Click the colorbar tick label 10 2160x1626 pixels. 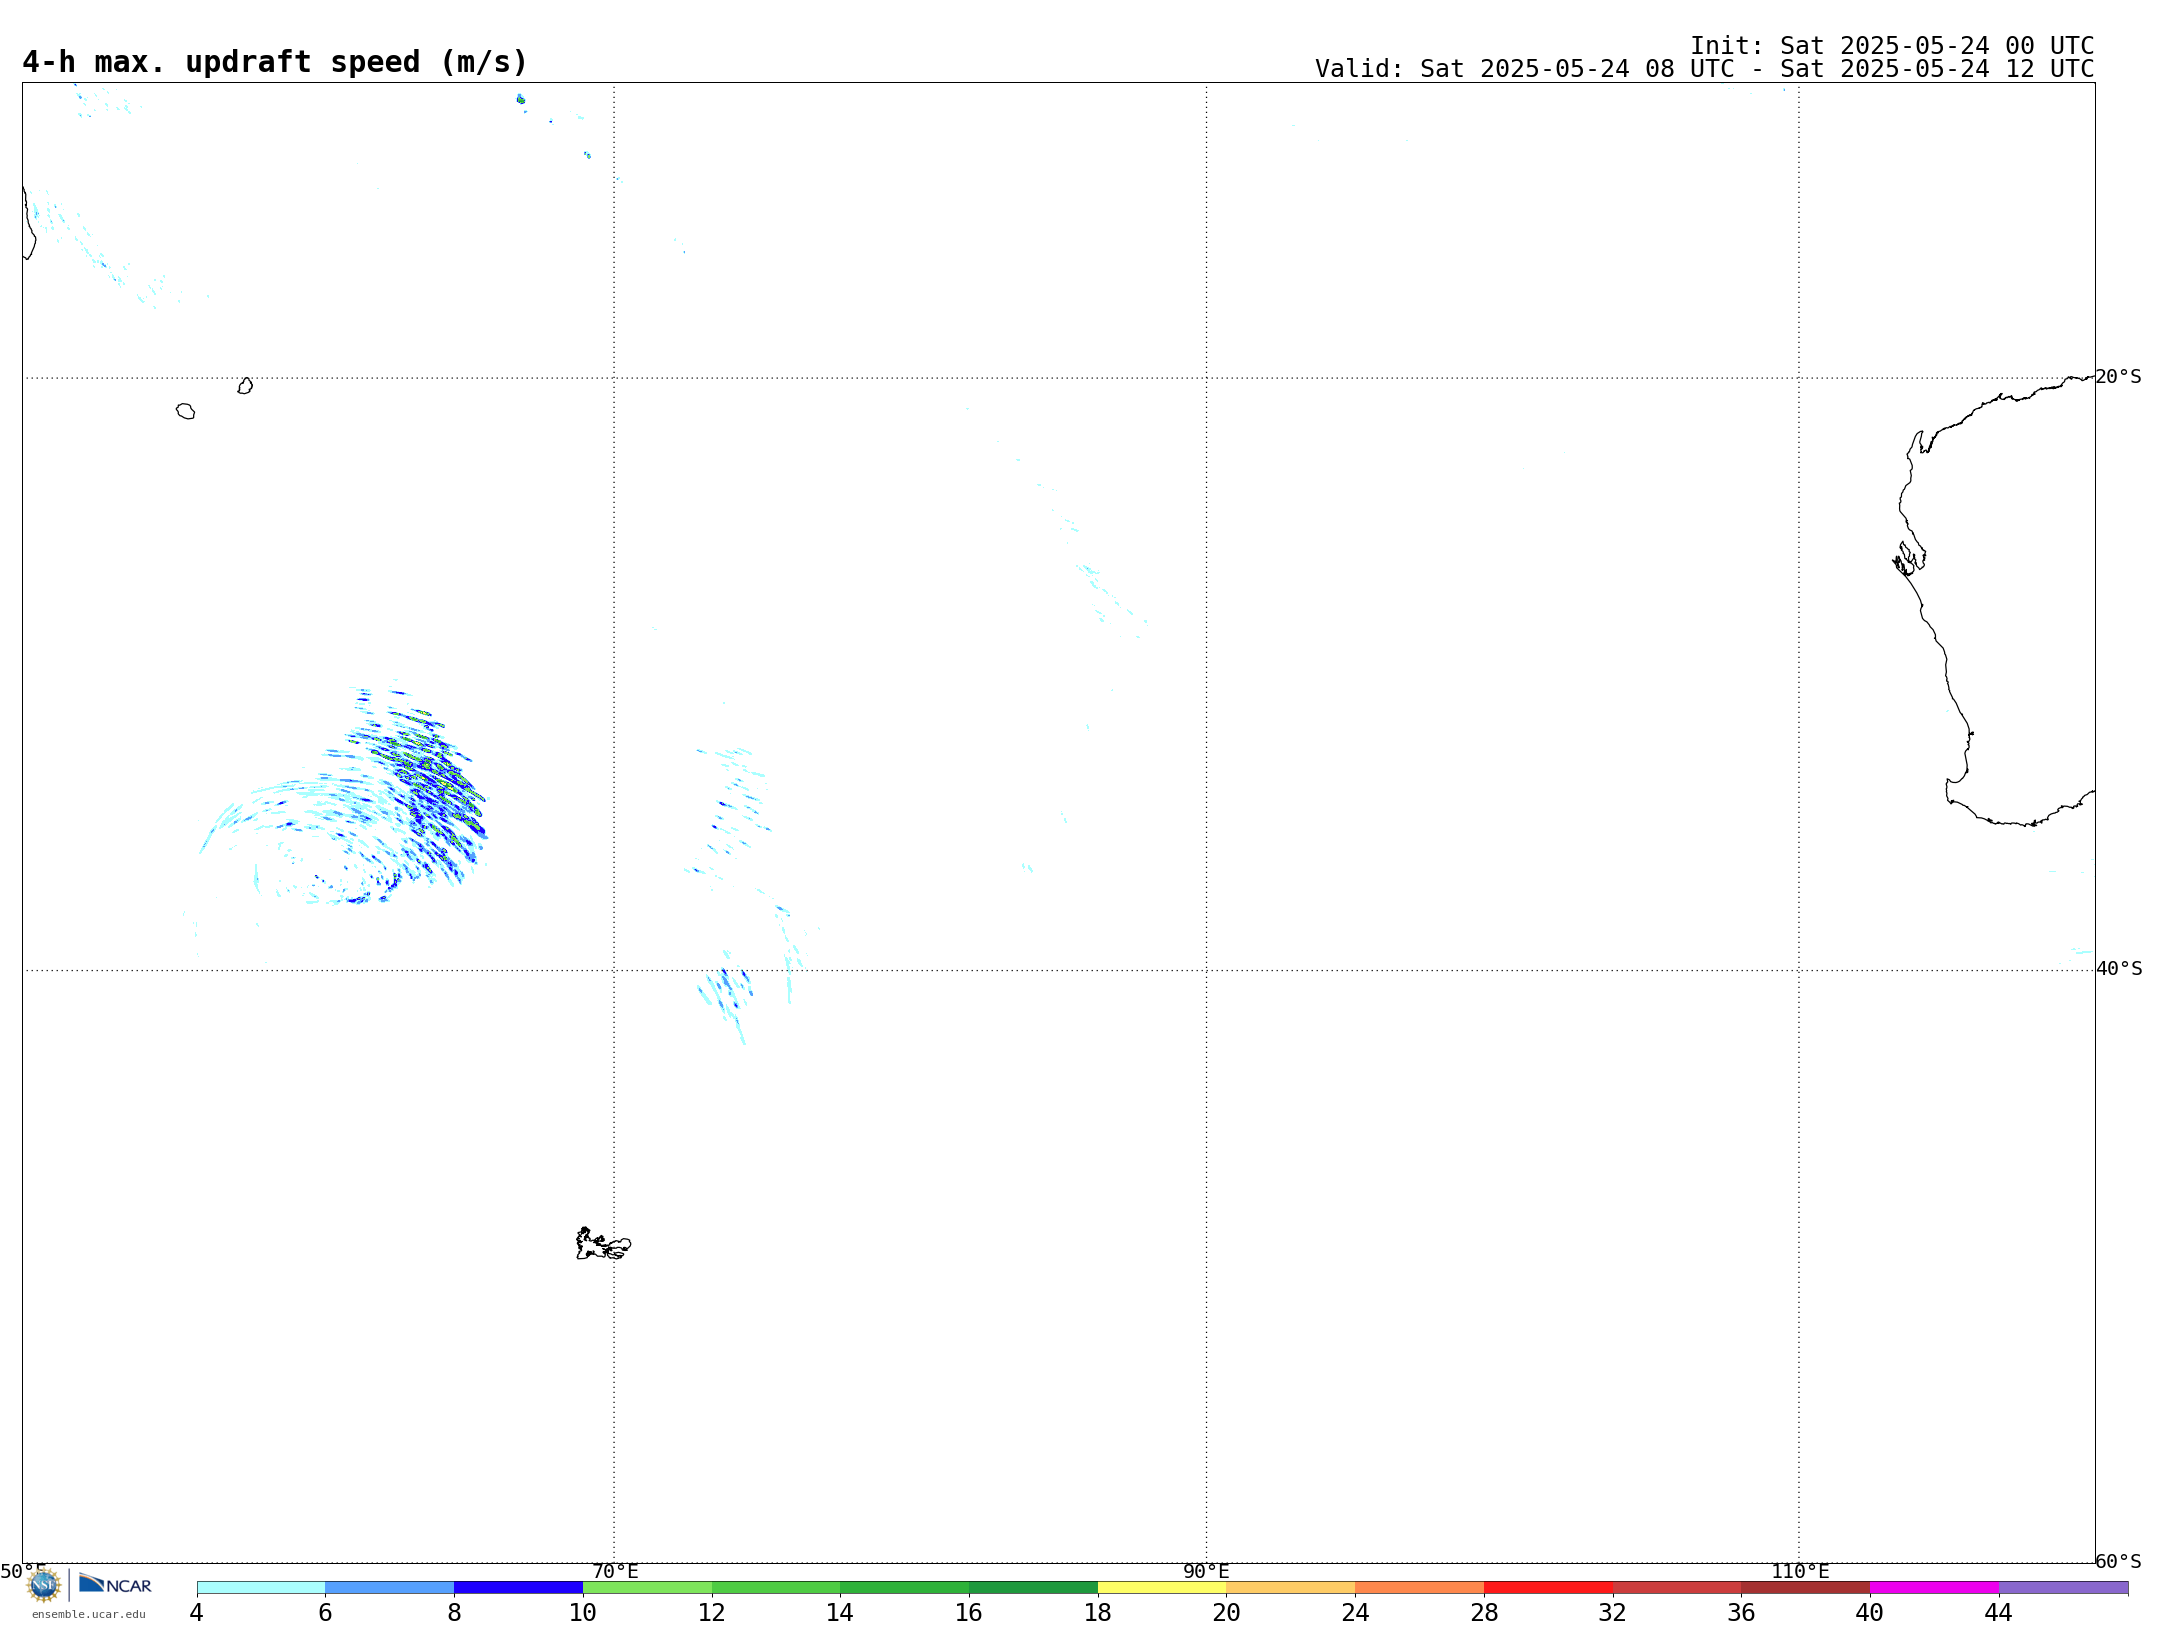tap(583, 1613)
